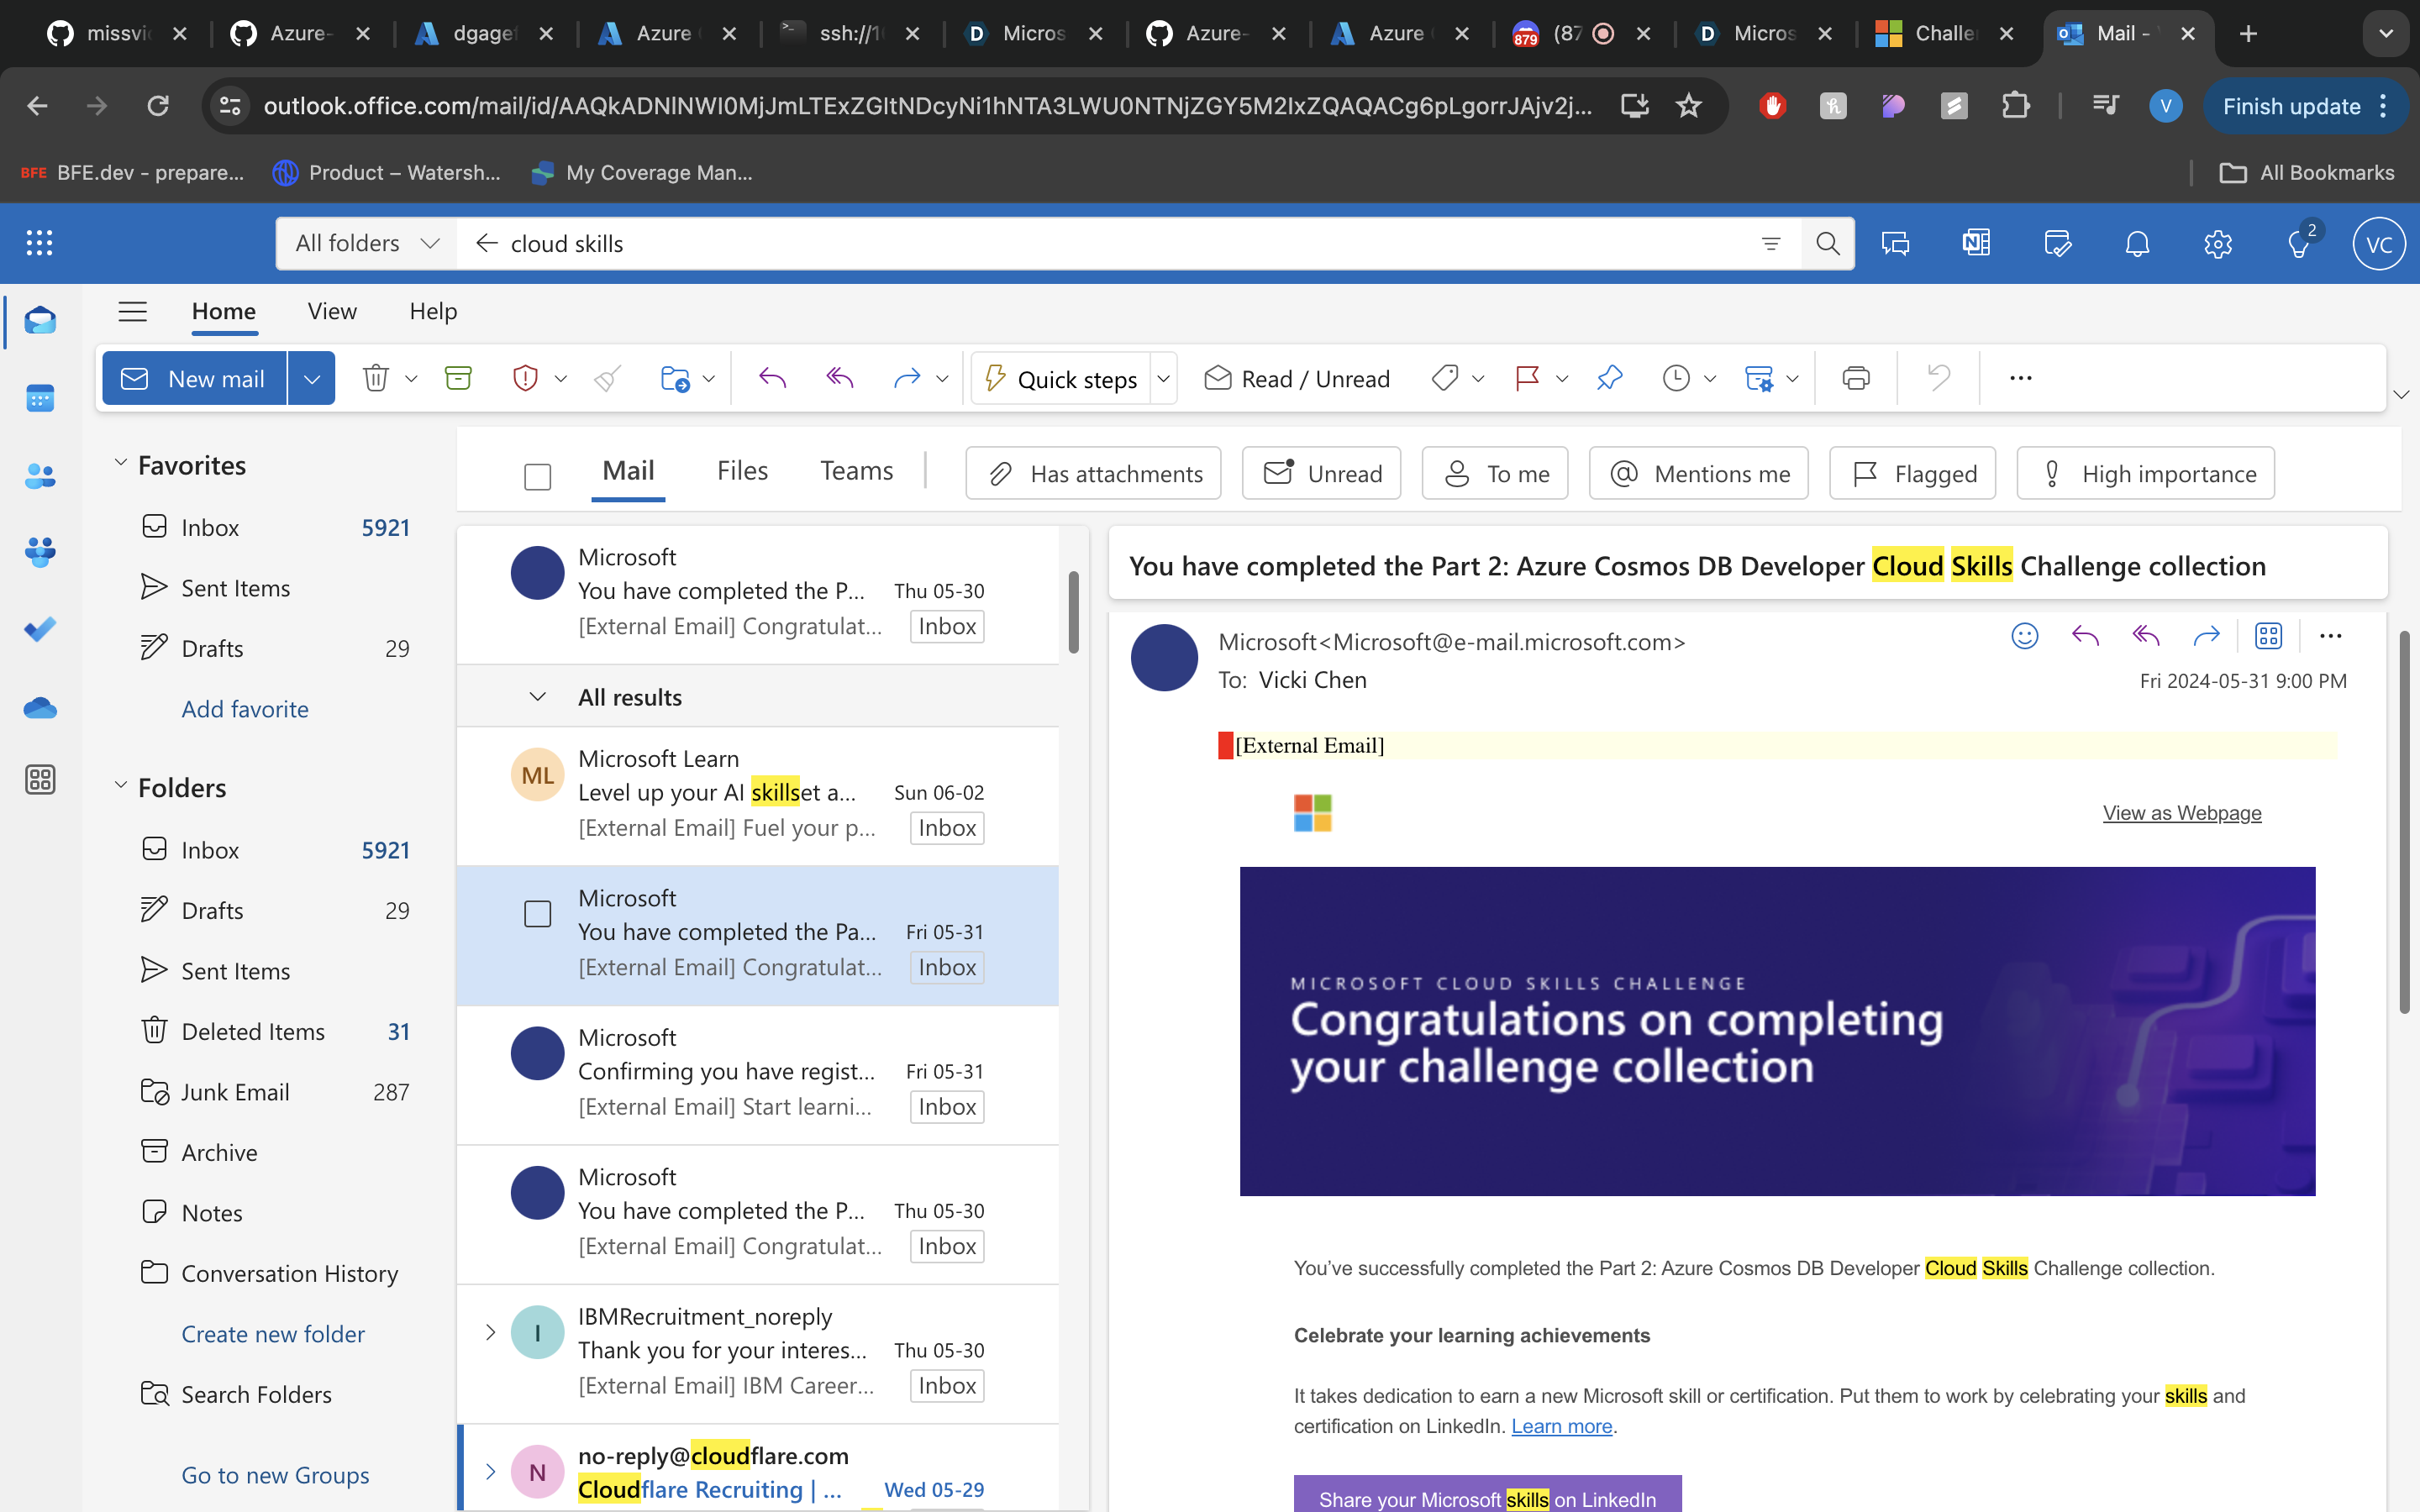Click the Print icon in the toolbar

(x=1856, y=378)
